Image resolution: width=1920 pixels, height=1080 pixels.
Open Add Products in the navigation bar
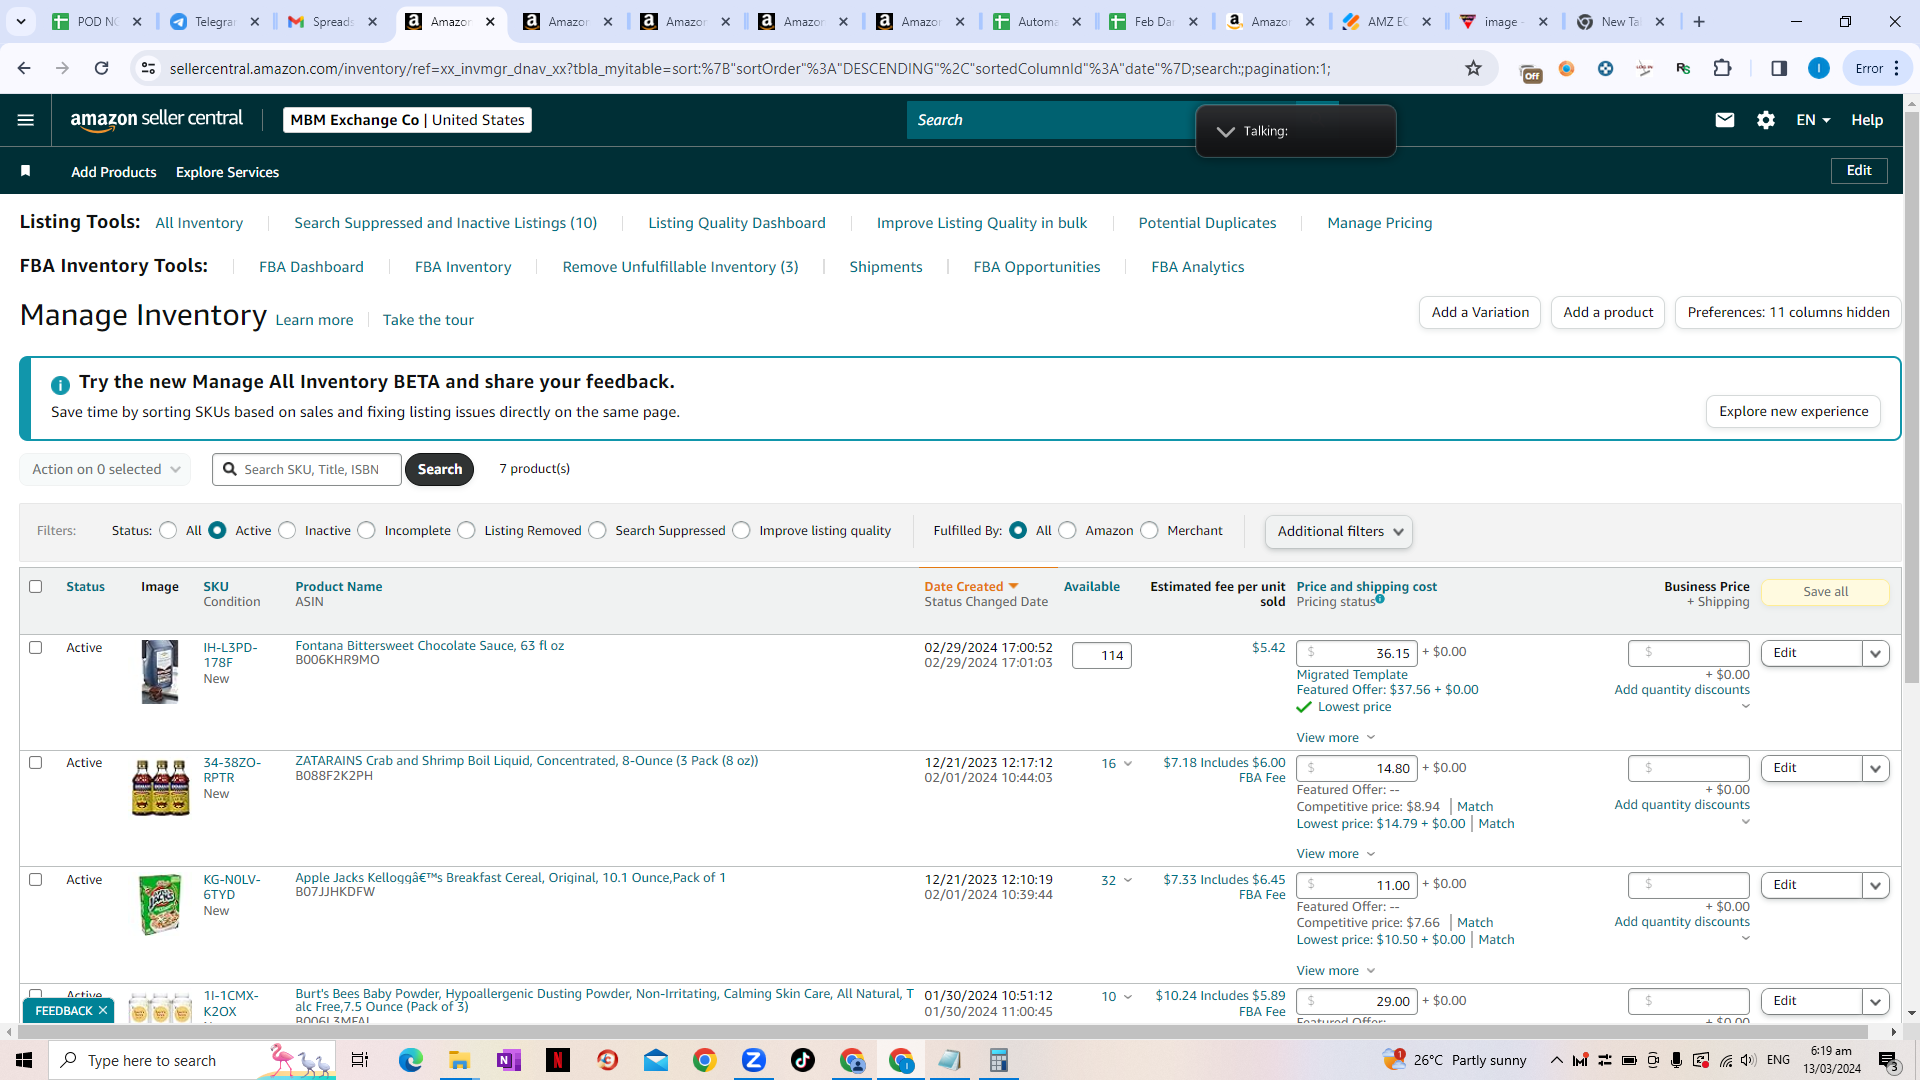(114, 172)
